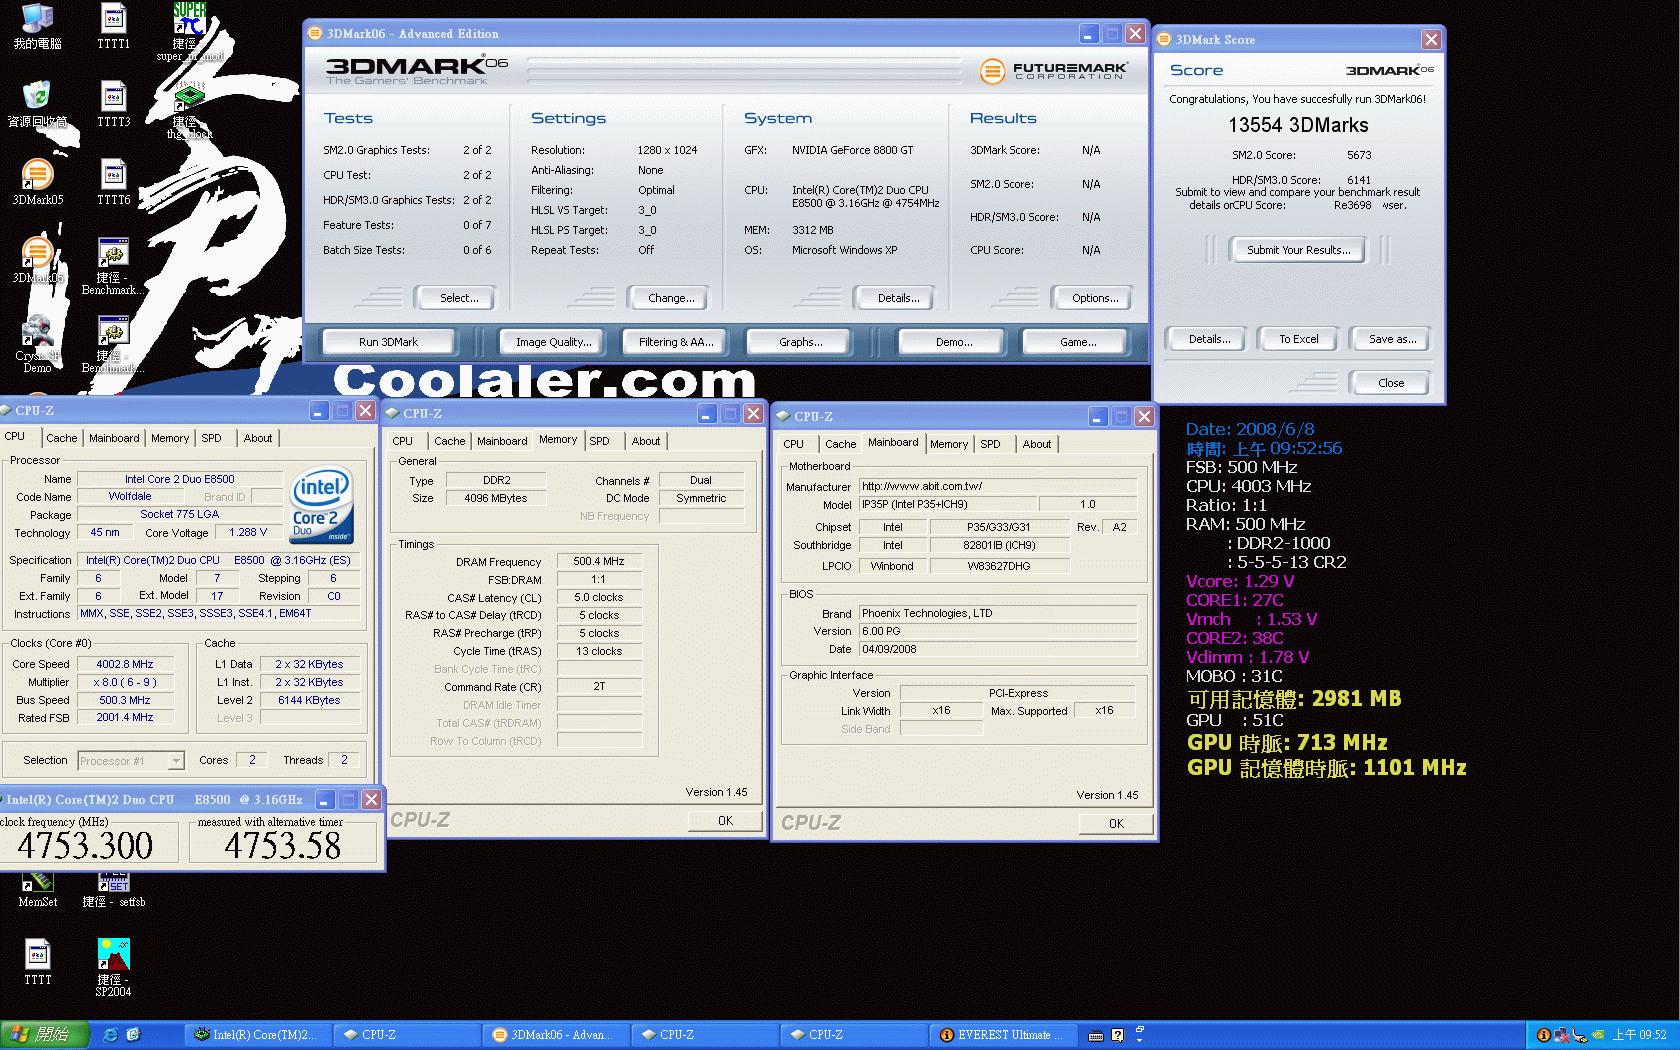Click the Futuremark Corporation logo
Image resolution: width=1680 pixels, height=1050 pixels.
click(1053, 71)
